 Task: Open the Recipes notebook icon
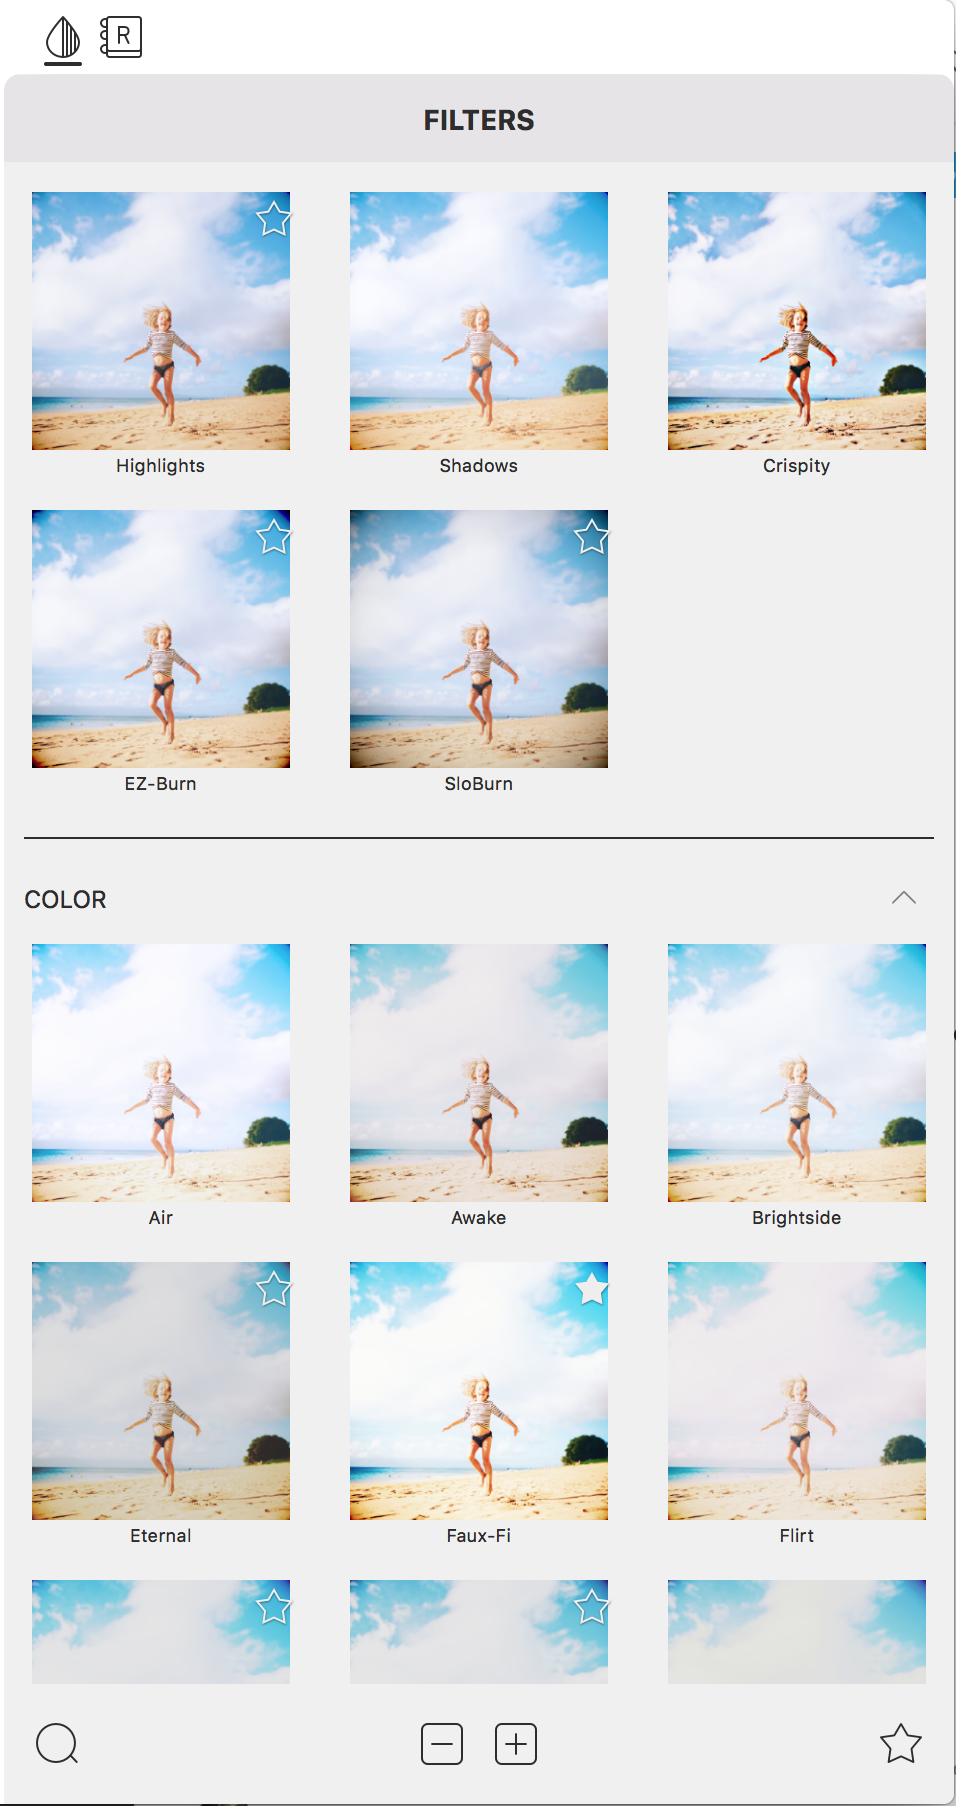tap(121, 37)
